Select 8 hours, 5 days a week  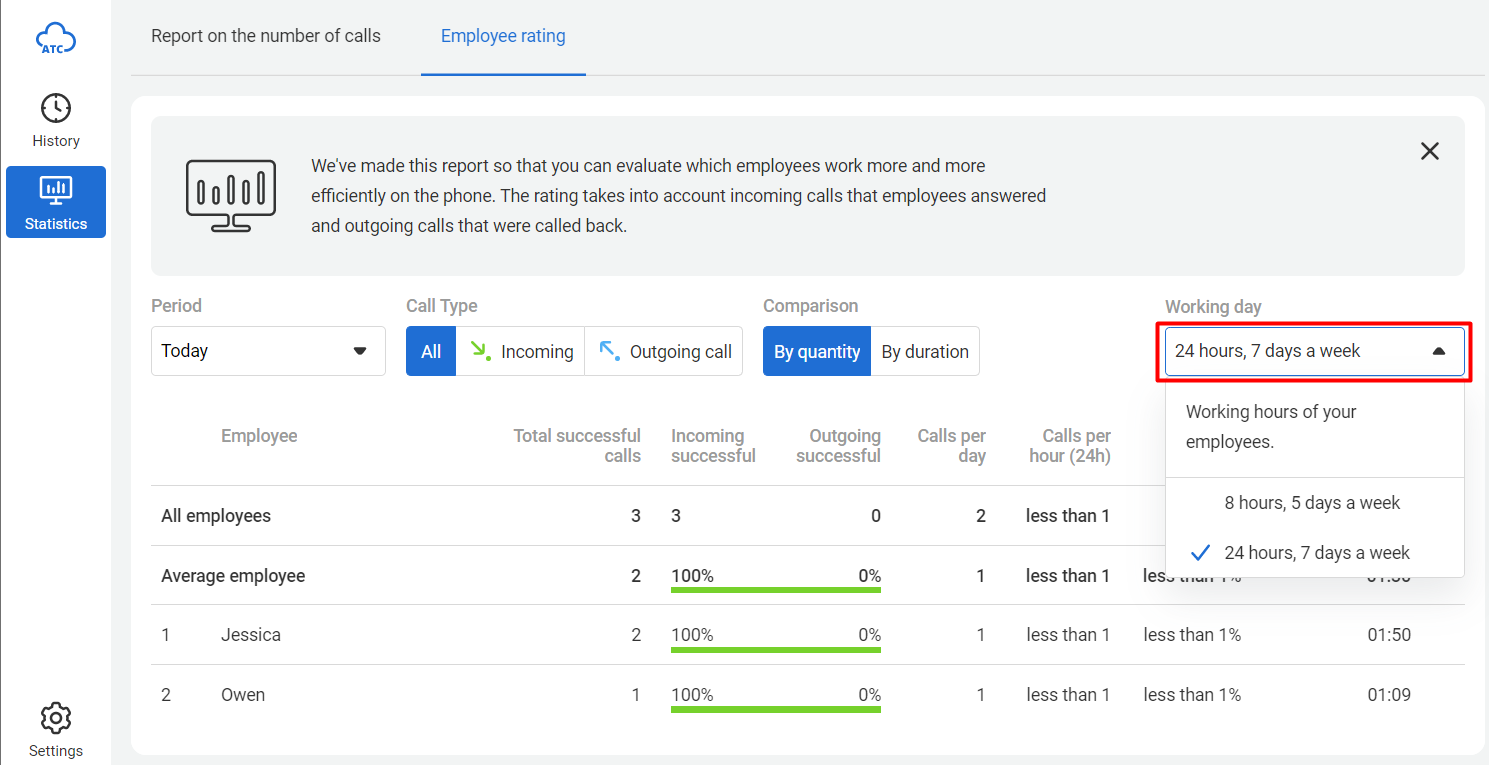pos(1312,503)
